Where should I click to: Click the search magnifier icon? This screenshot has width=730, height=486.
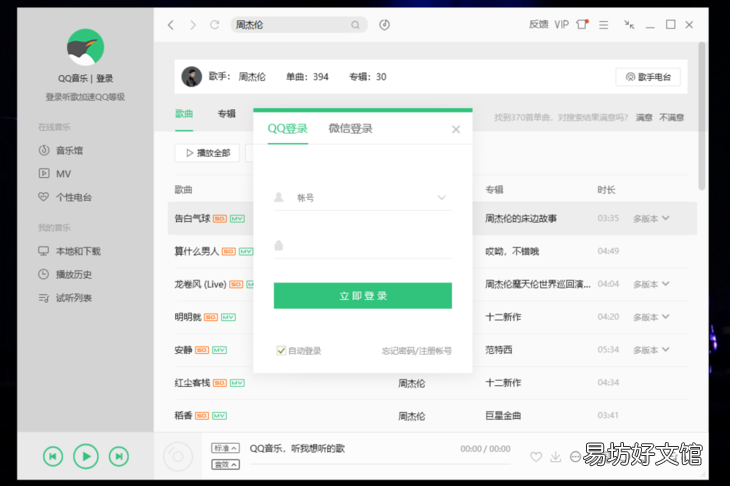pos(355,25)
